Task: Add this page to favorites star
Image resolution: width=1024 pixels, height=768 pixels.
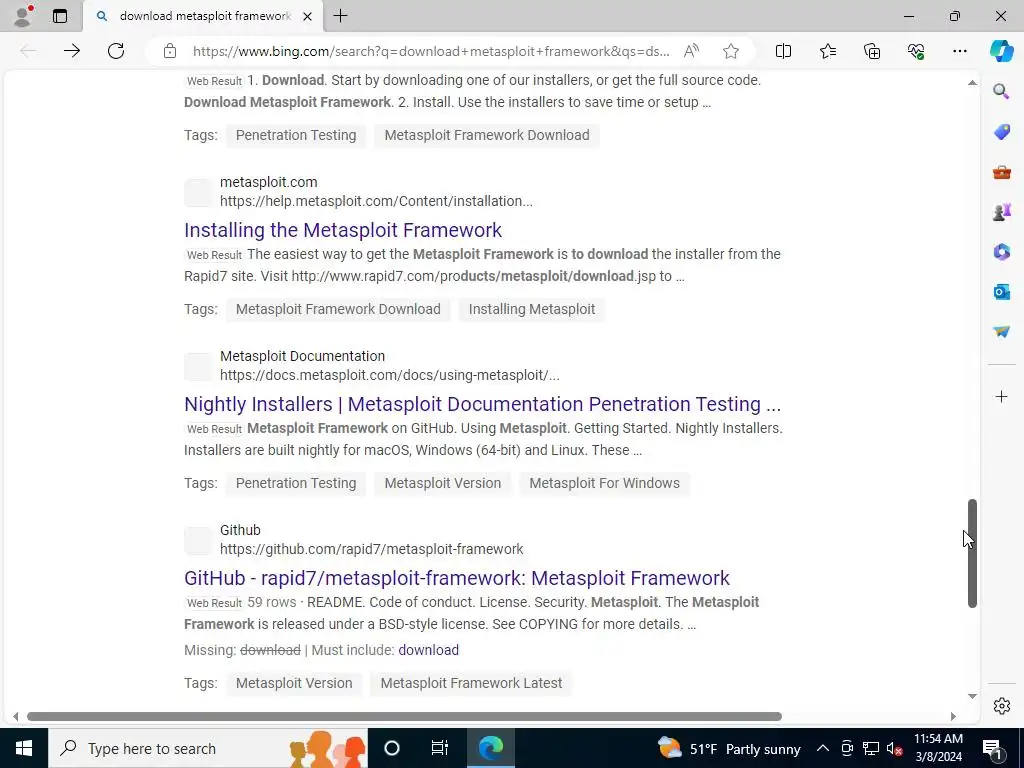Action: 731,51
